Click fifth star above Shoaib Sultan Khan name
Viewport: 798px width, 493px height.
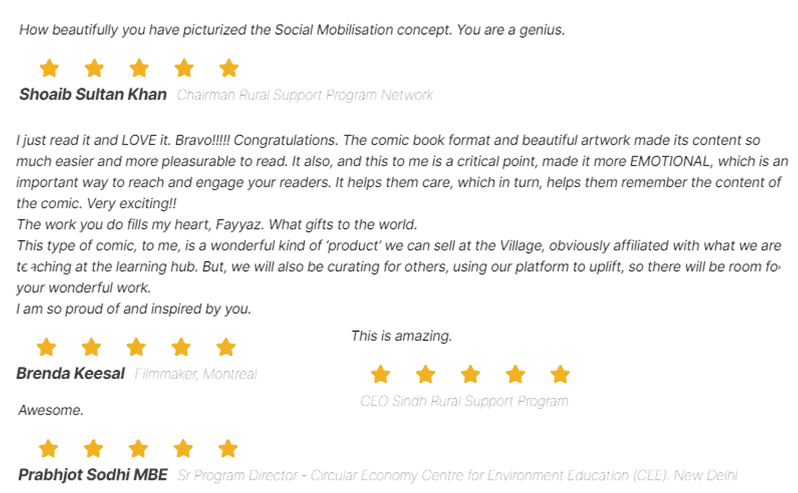click(229, 68)
